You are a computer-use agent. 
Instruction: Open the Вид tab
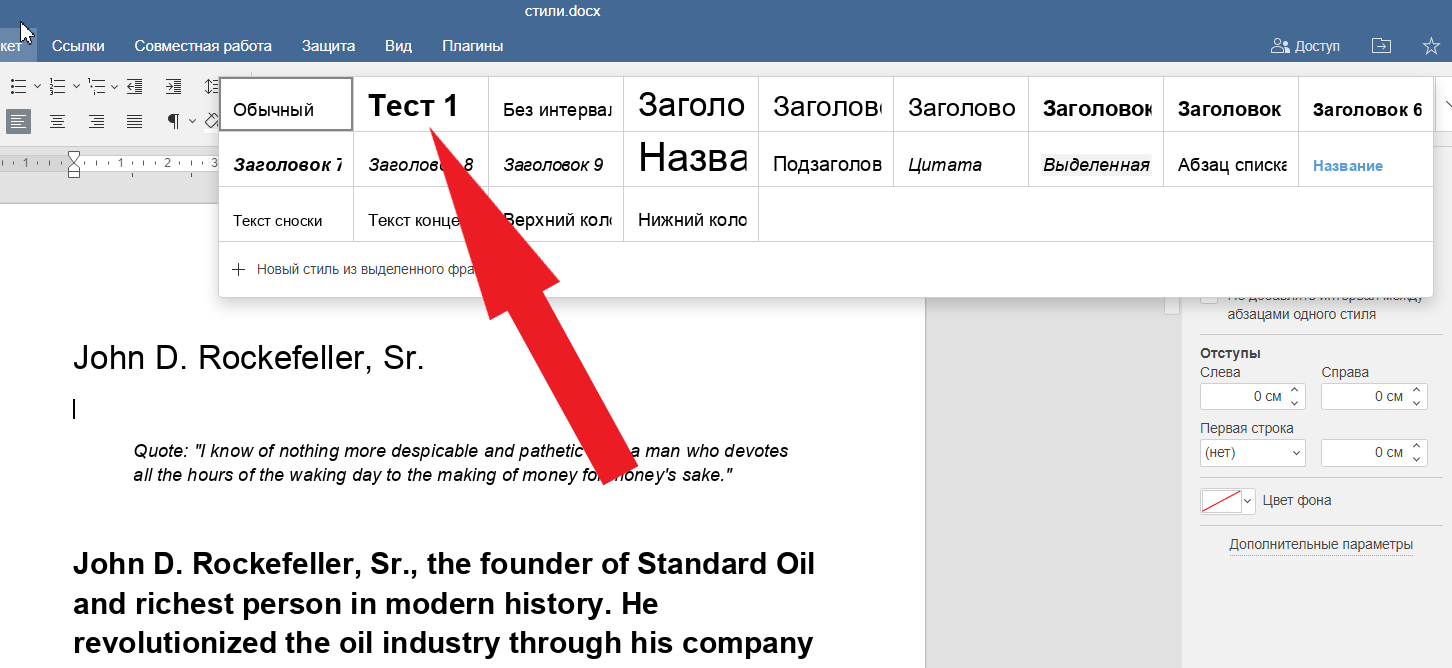(x=398, y=46)
